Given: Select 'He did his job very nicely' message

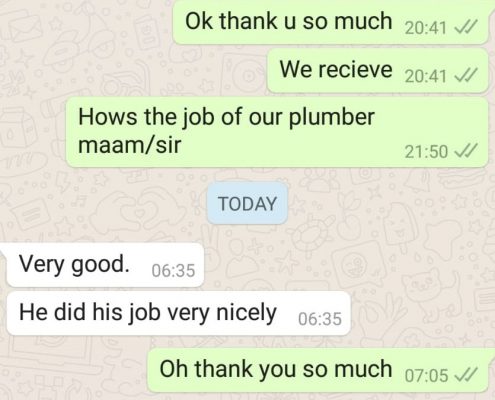Looking at the screenshot, I should click(x=179, y=313).
